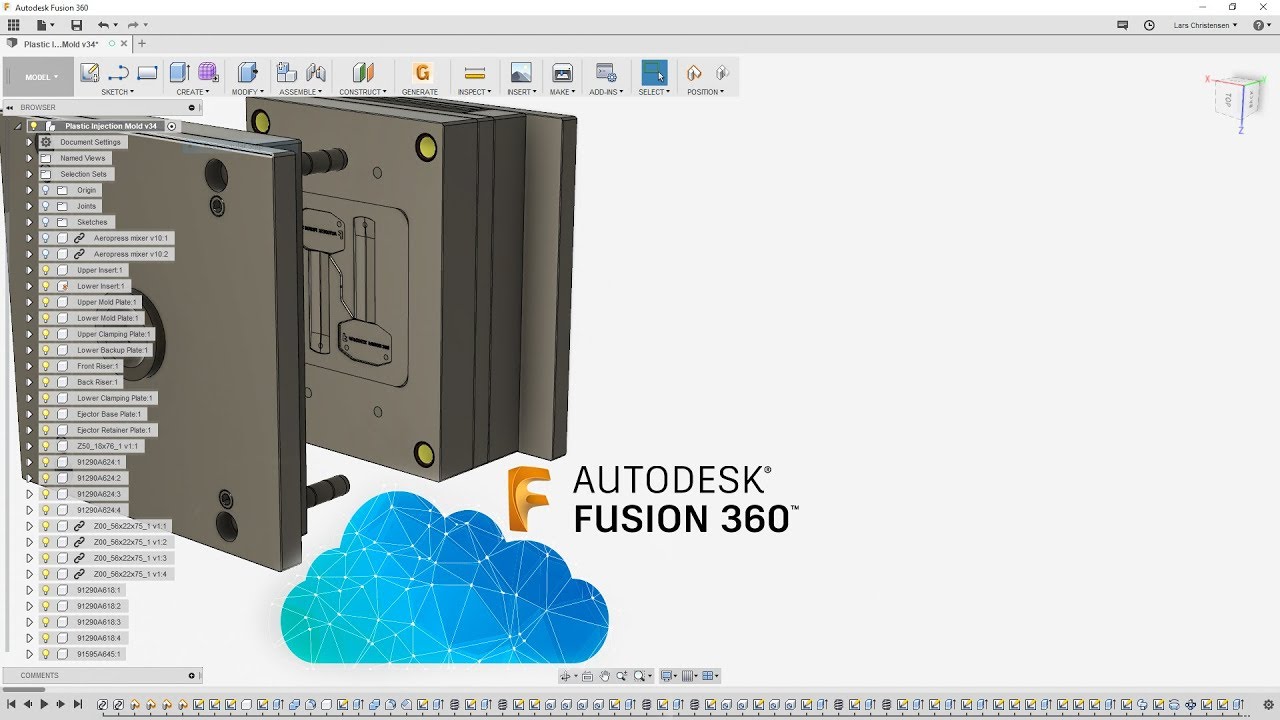
Task: Open Lars Christensen account menu
Action: [1205, 25]
